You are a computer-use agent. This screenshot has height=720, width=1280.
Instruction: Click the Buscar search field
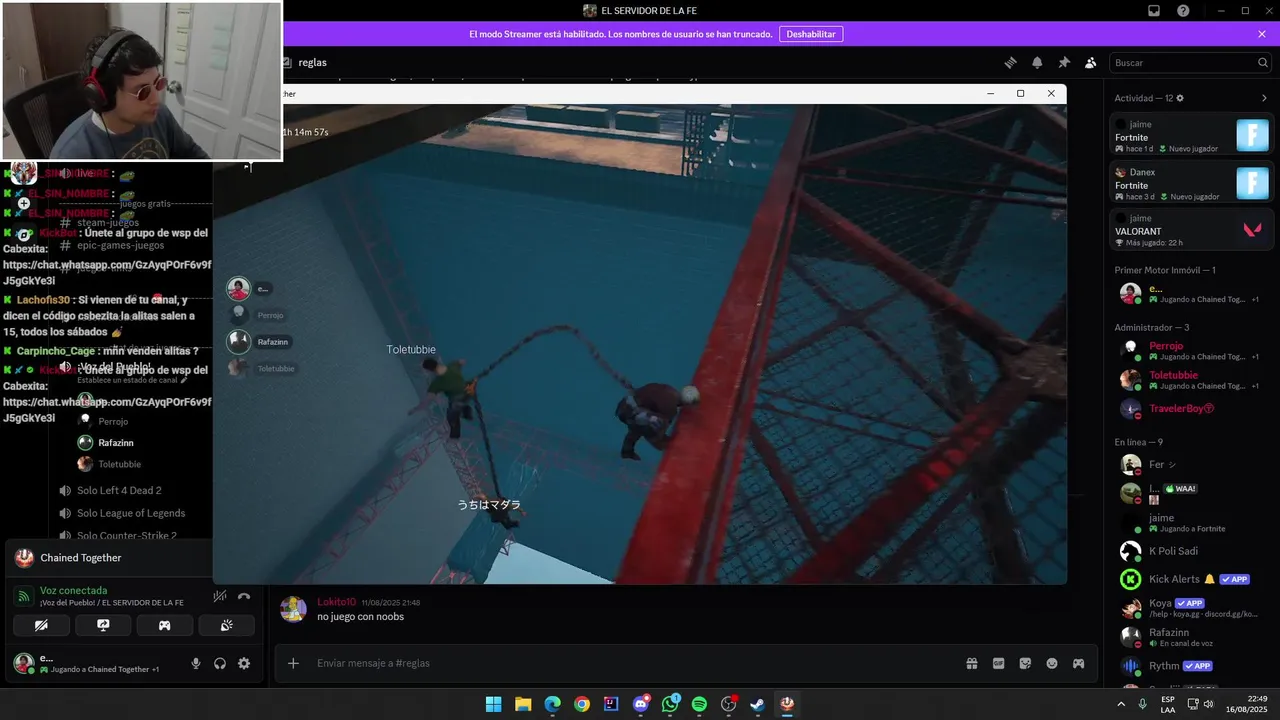pyautogui.click(x=1191, y=62)
